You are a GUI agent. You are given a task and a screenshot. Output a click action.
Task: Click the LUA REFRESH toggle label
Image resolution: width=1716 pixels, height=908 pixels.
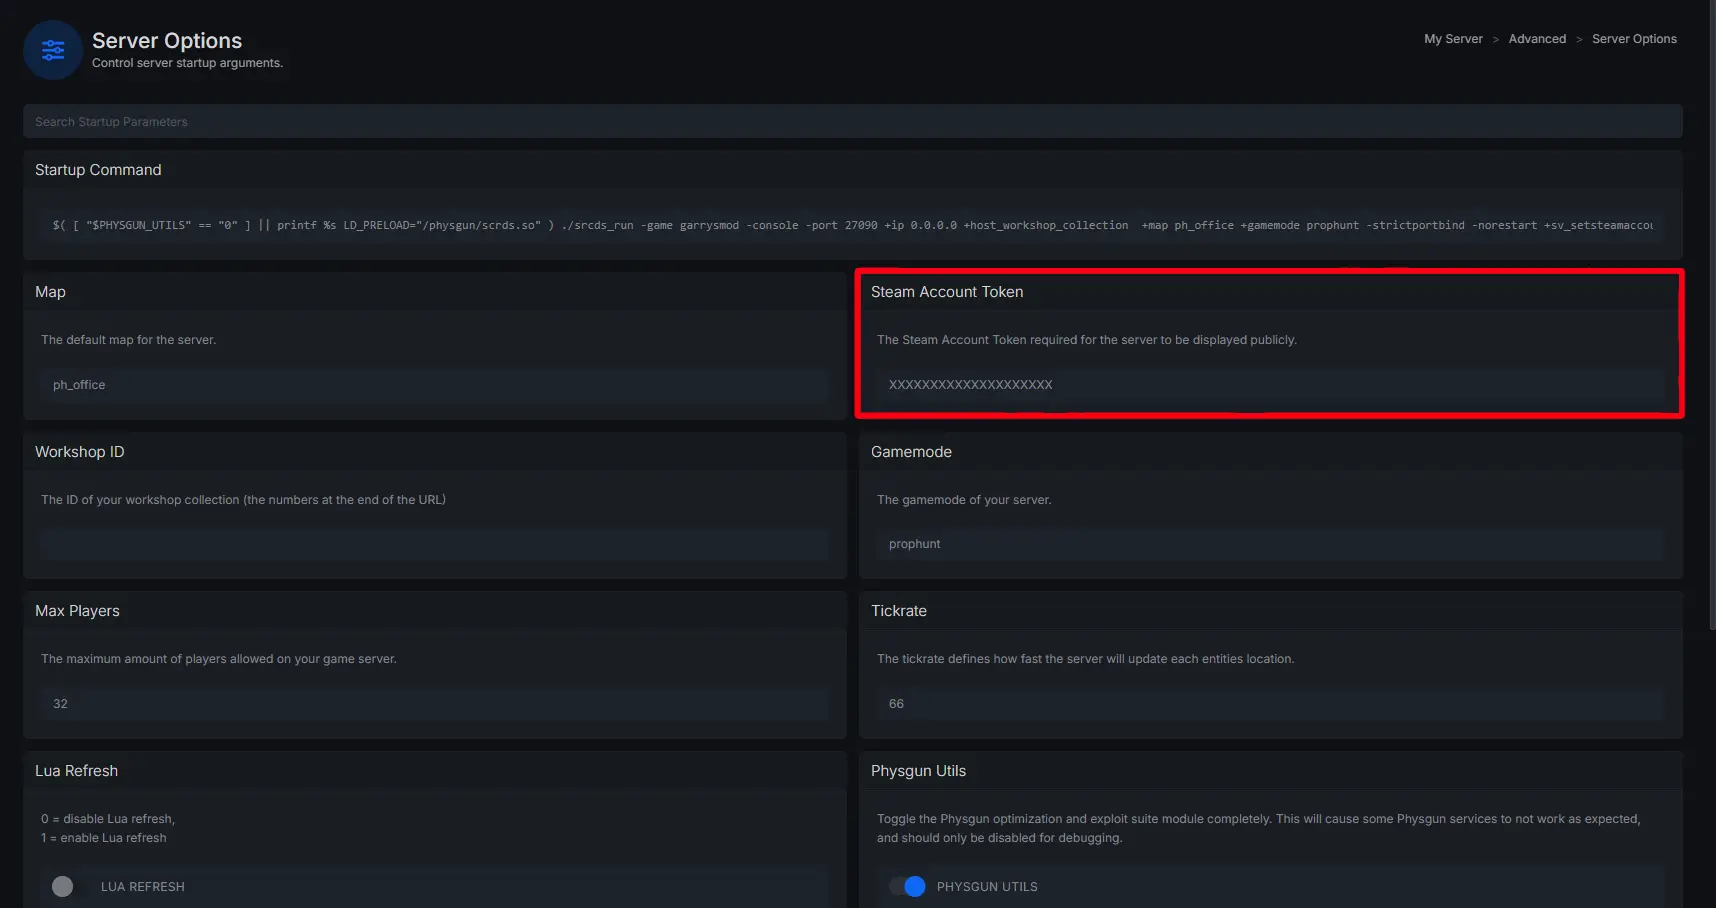point(142,887)
